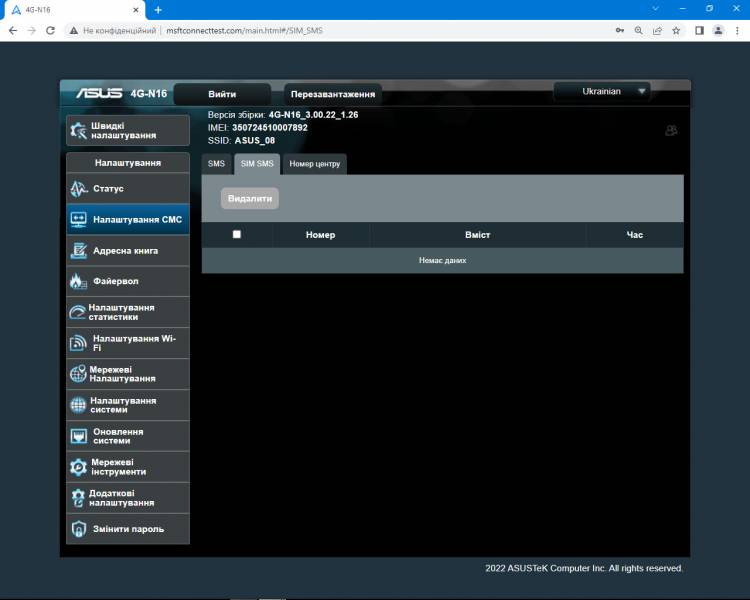The image size is (750, 600).
Task: Expand the tab search chevron in title bar
Action: 655,9
